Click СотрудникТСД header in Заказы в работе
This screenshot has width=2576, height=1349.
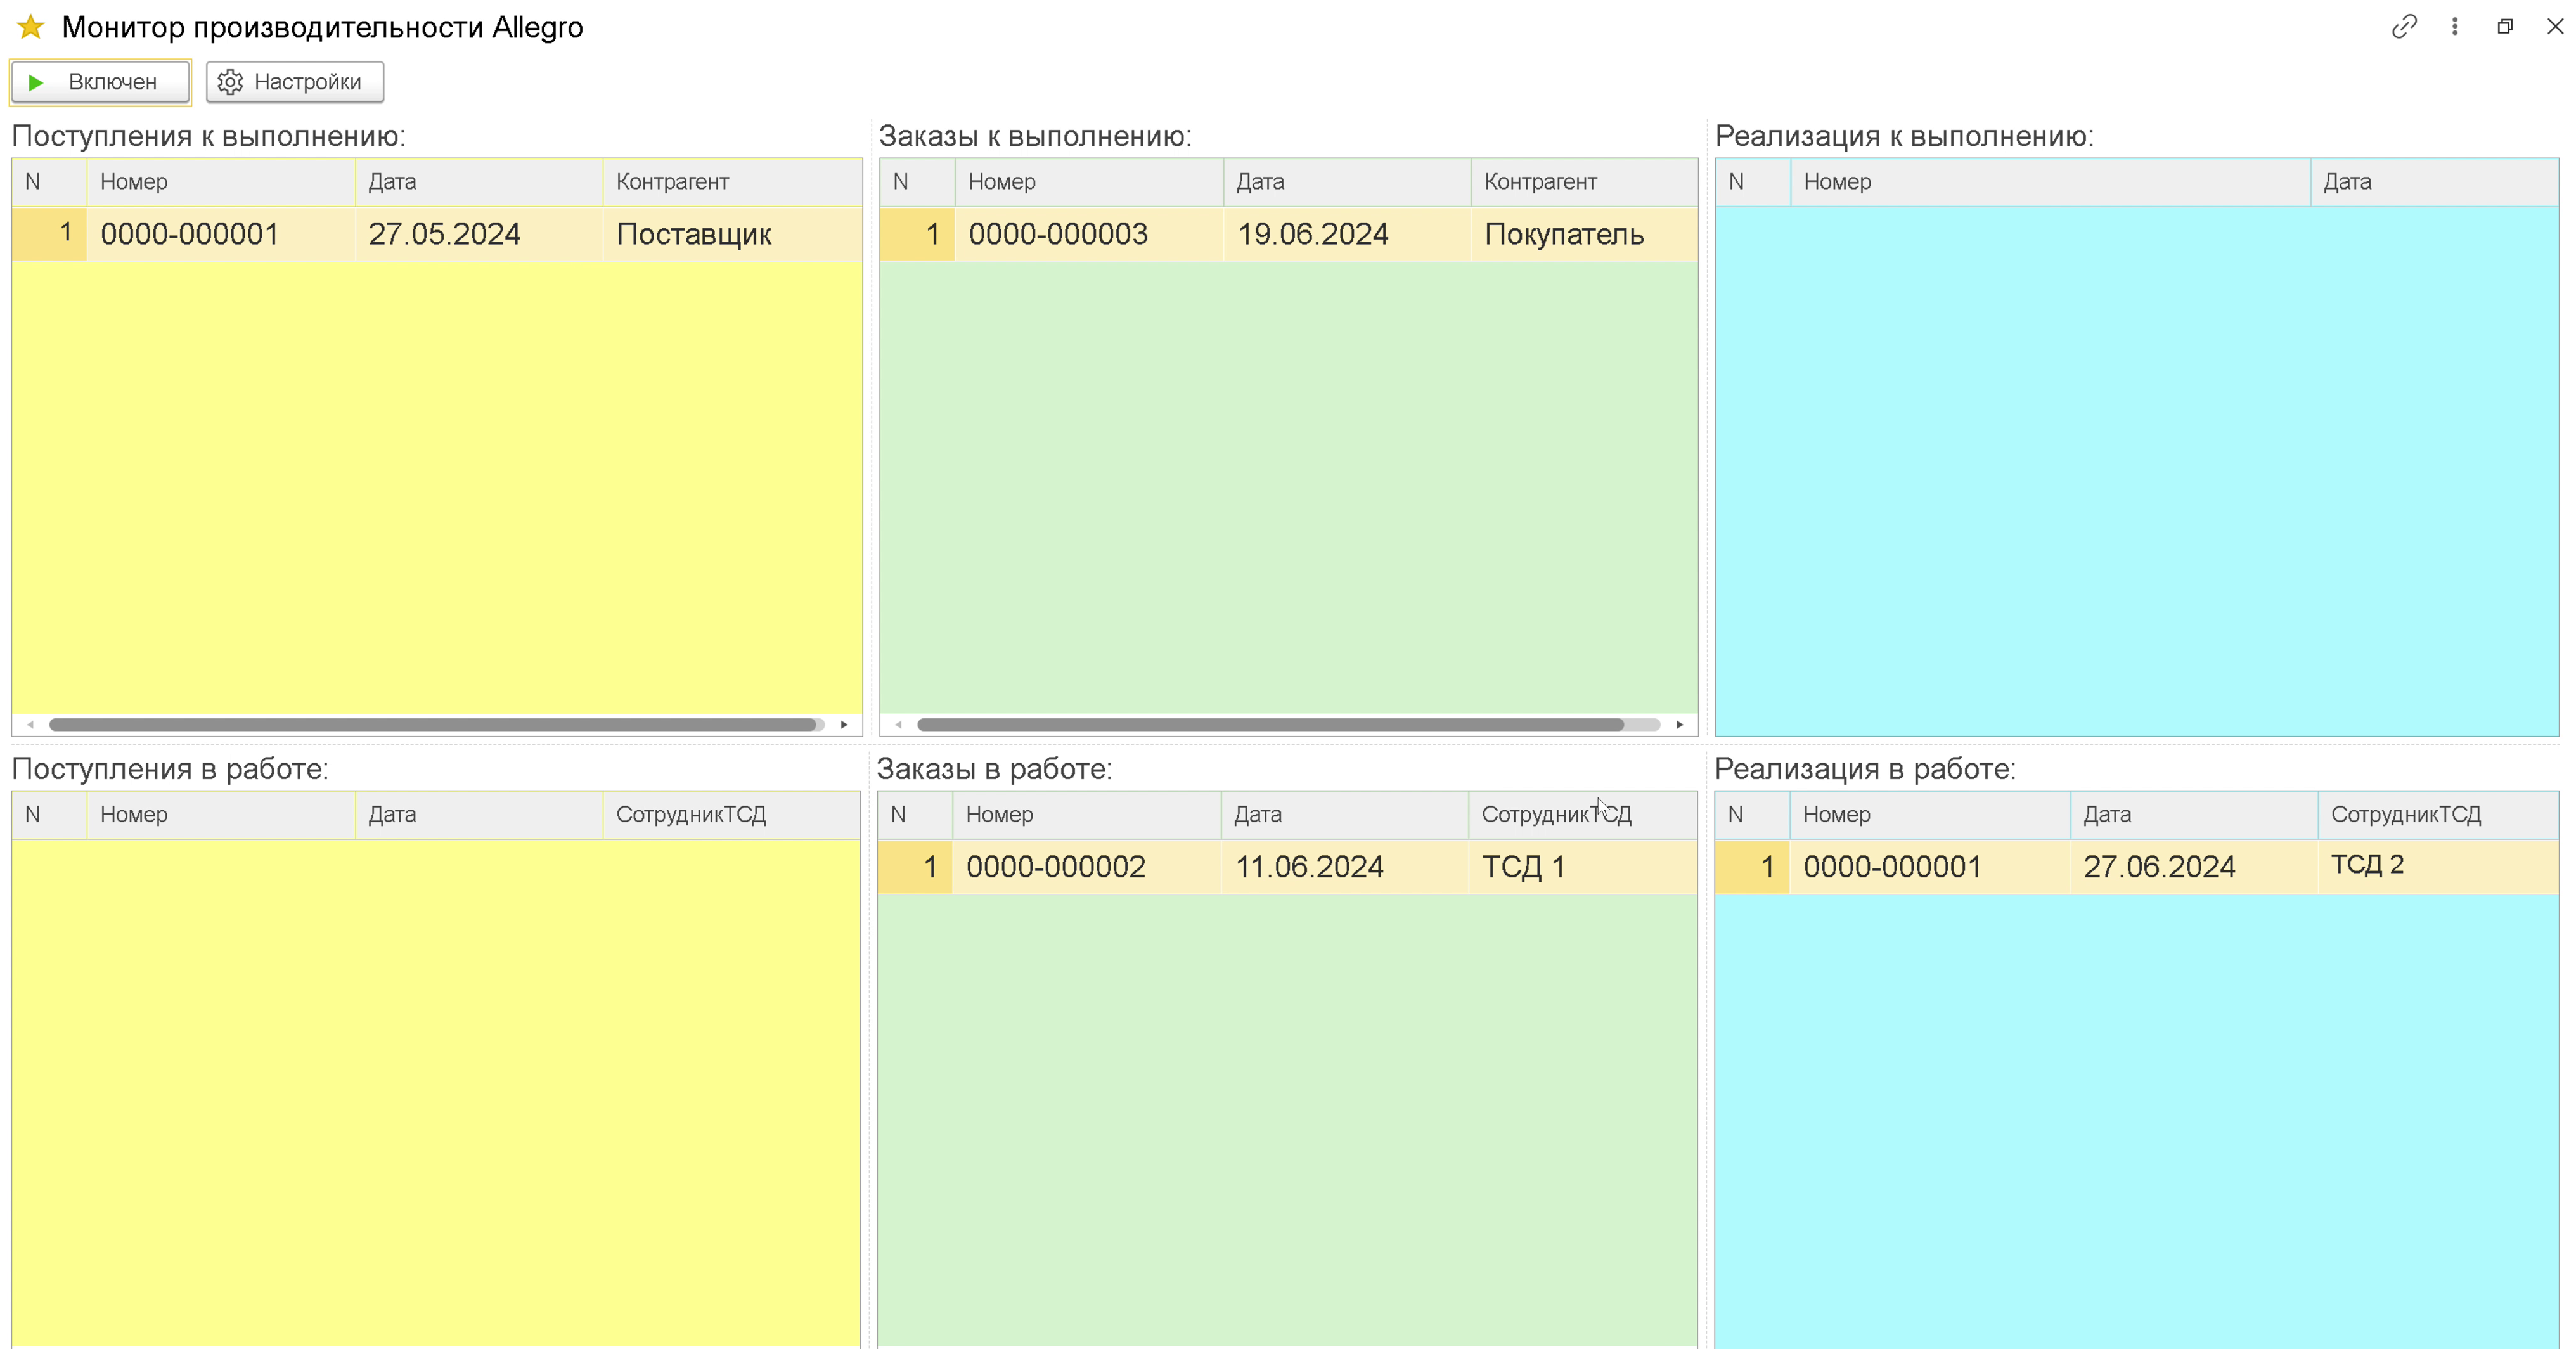pos(1583,814)
